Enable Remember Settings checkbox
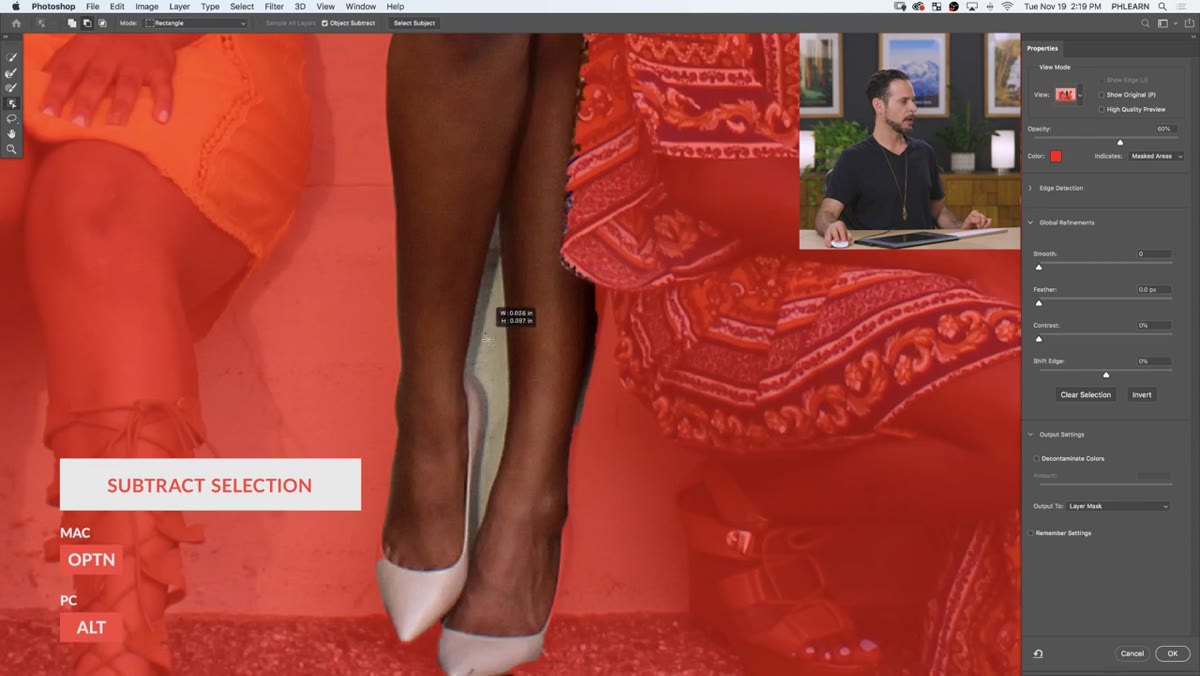Viewport: 1200px width, 676px height. click(x=1031, y=533)
